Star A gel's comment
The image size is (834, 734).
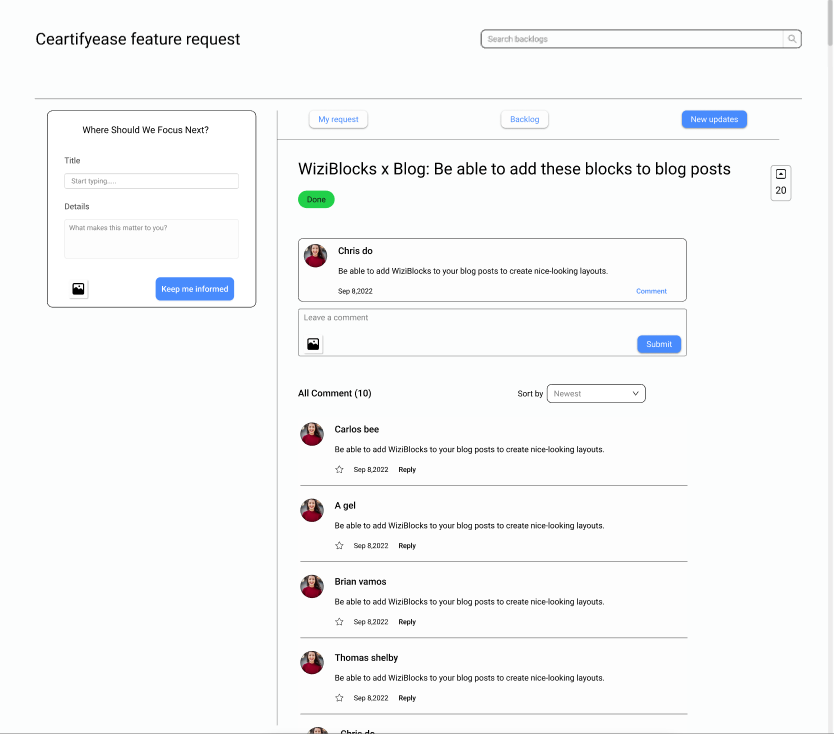click(339, 546)
